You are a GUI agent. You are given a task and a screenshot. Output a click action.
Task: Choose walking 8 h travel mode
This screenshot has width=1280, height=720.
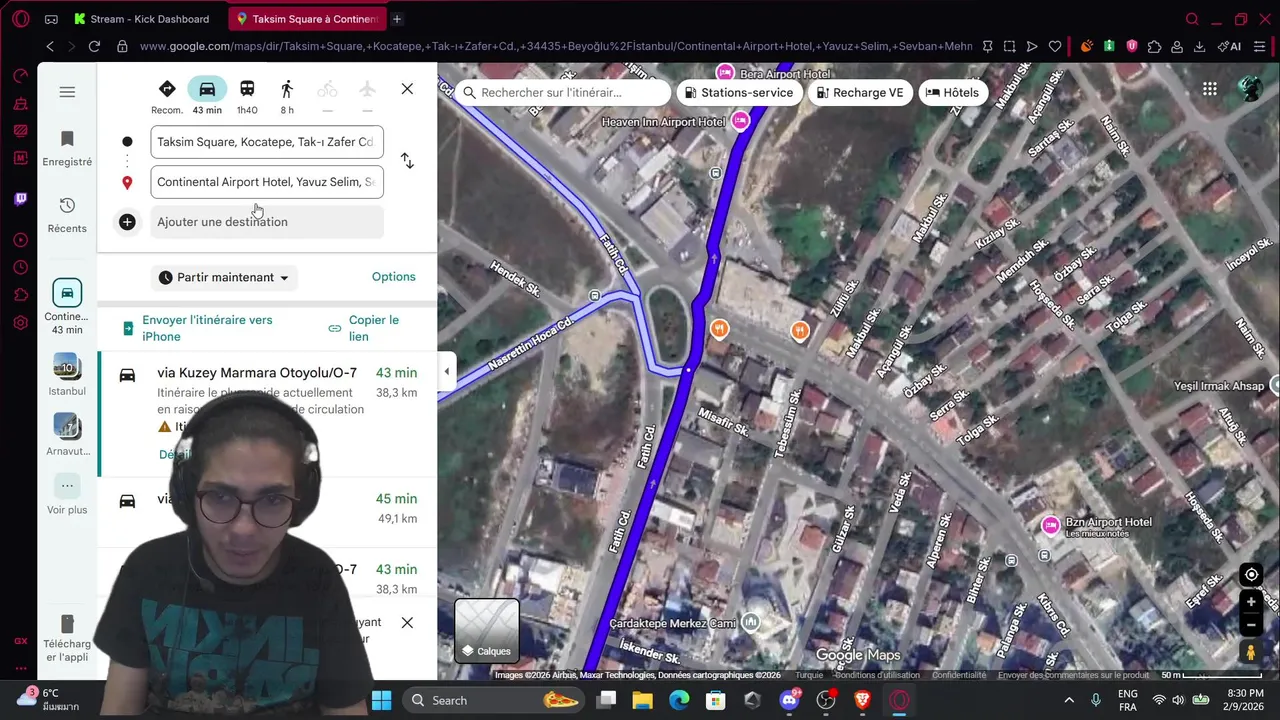(x=287, y=97)
